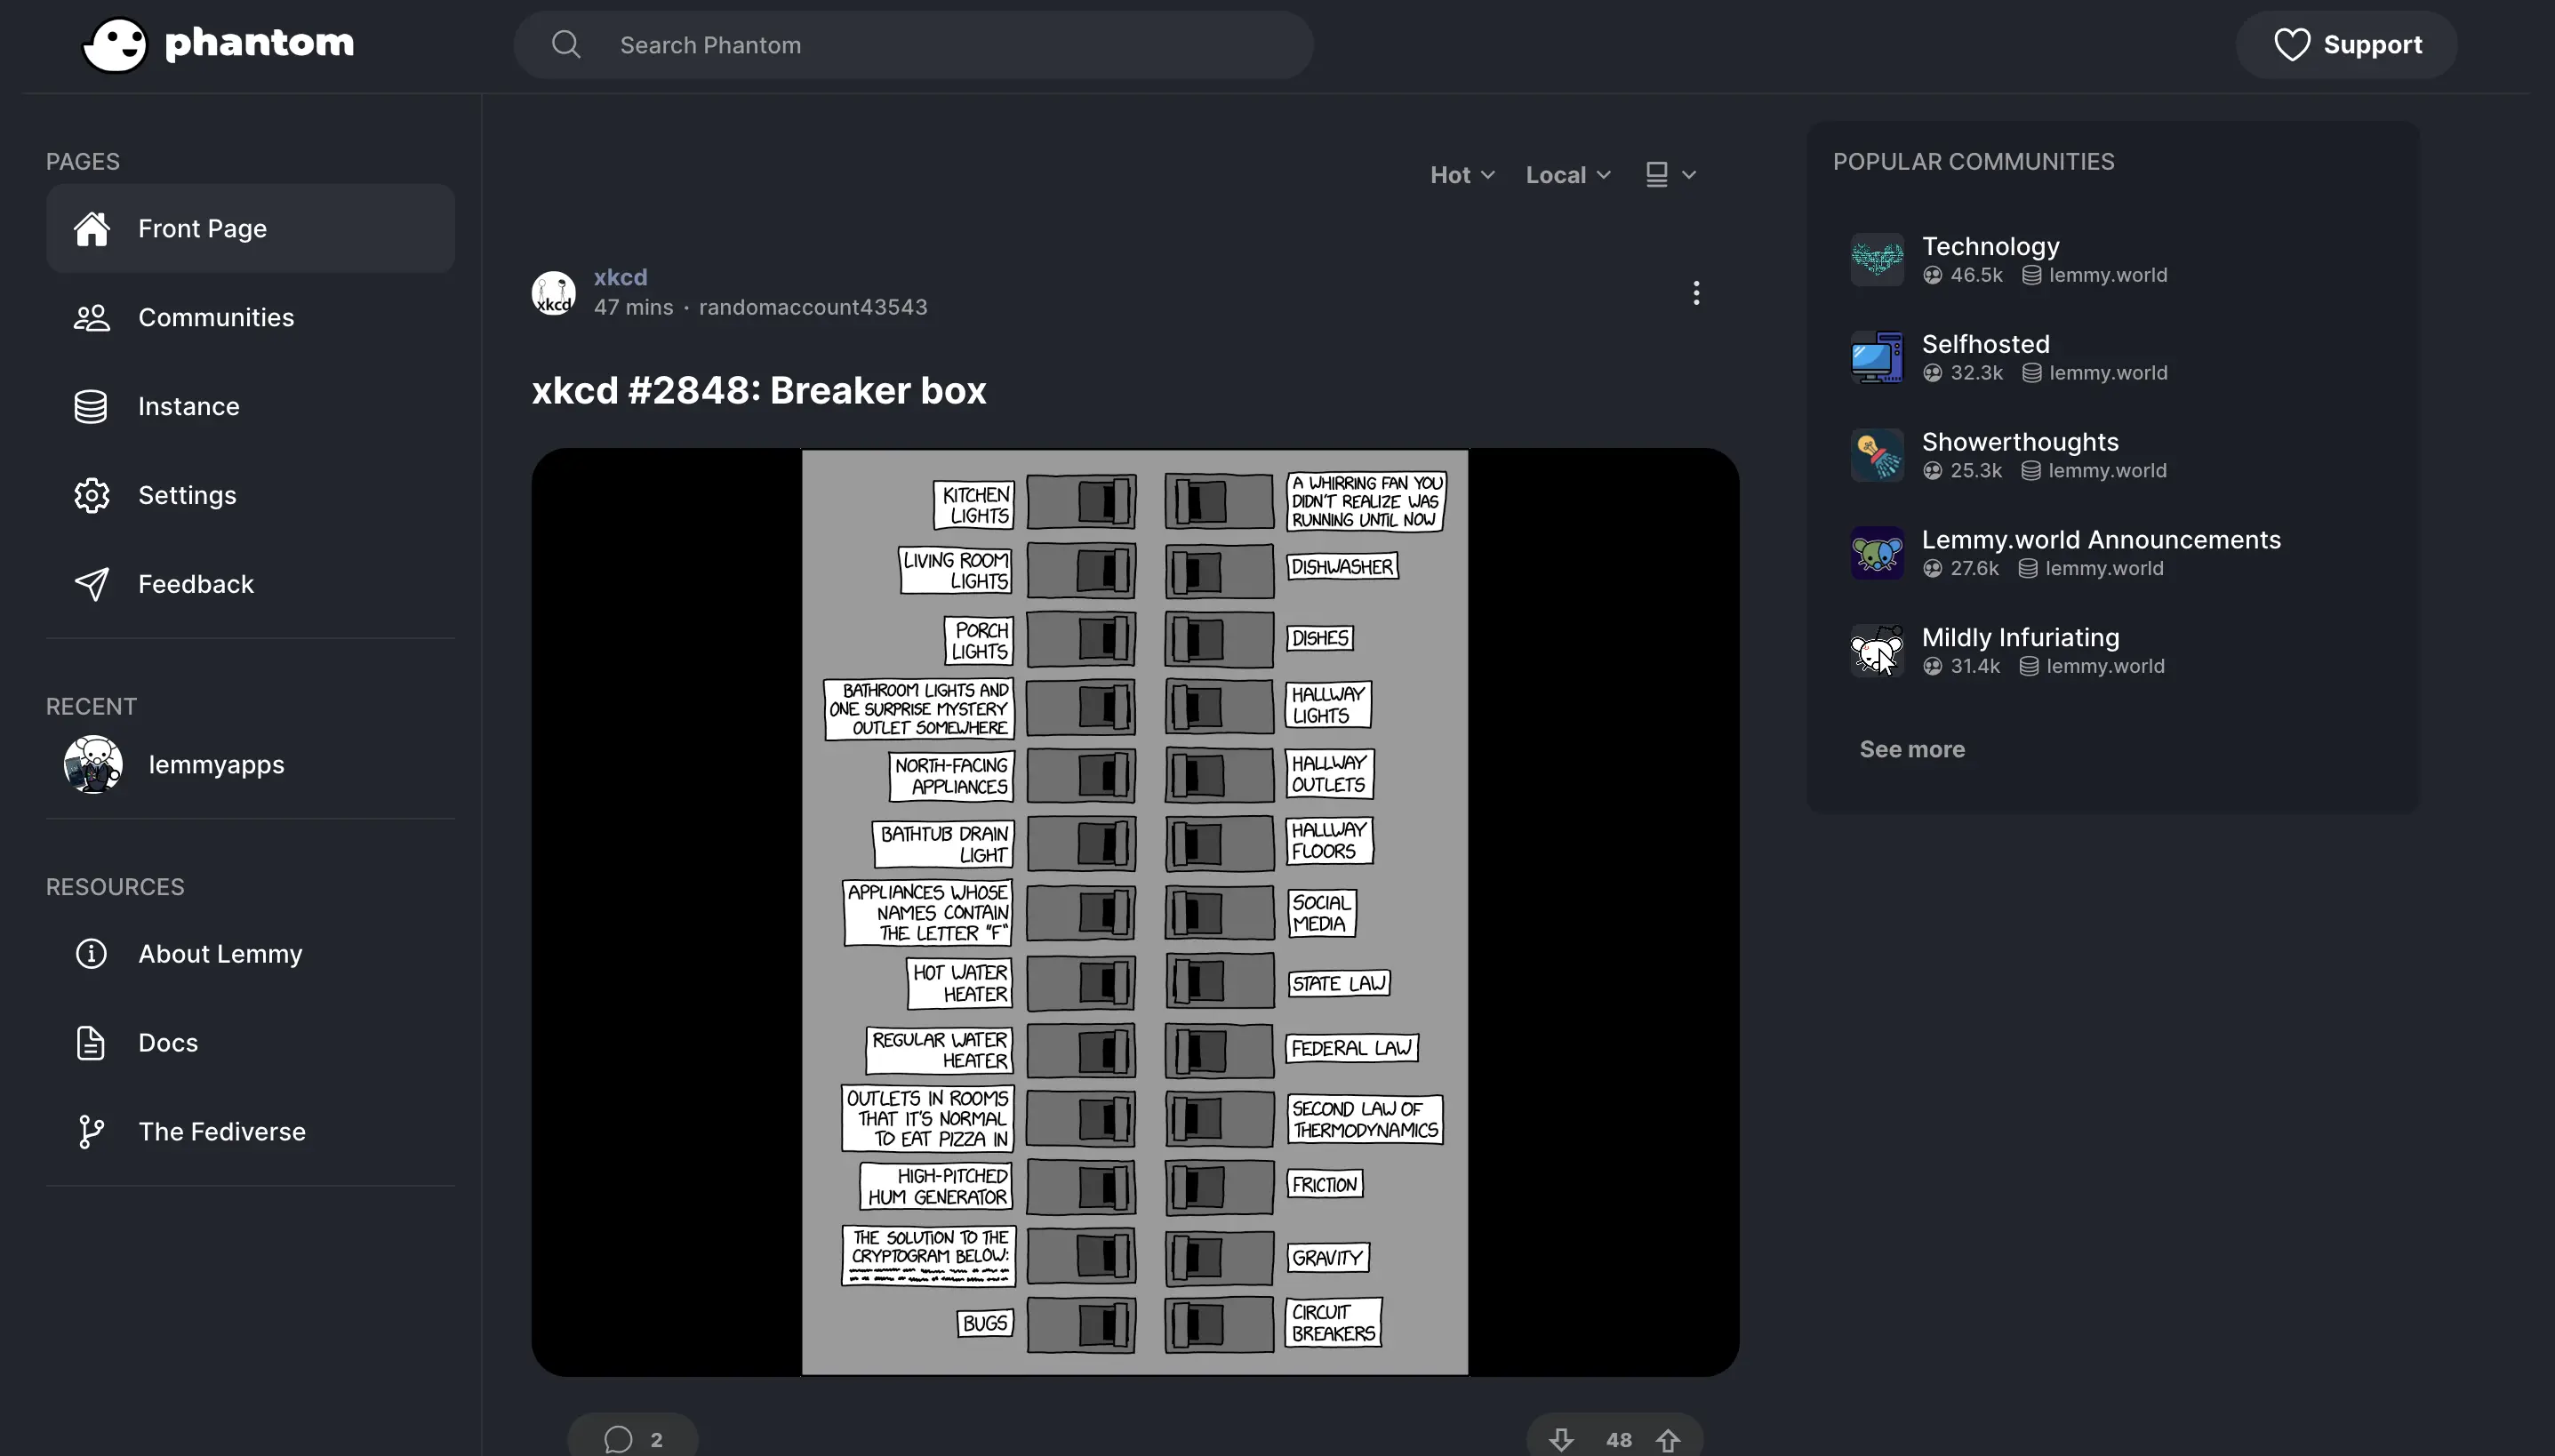Screen dimensions: 2555x1456
Task: Go to the Front Page
Action: pos(250,229)
